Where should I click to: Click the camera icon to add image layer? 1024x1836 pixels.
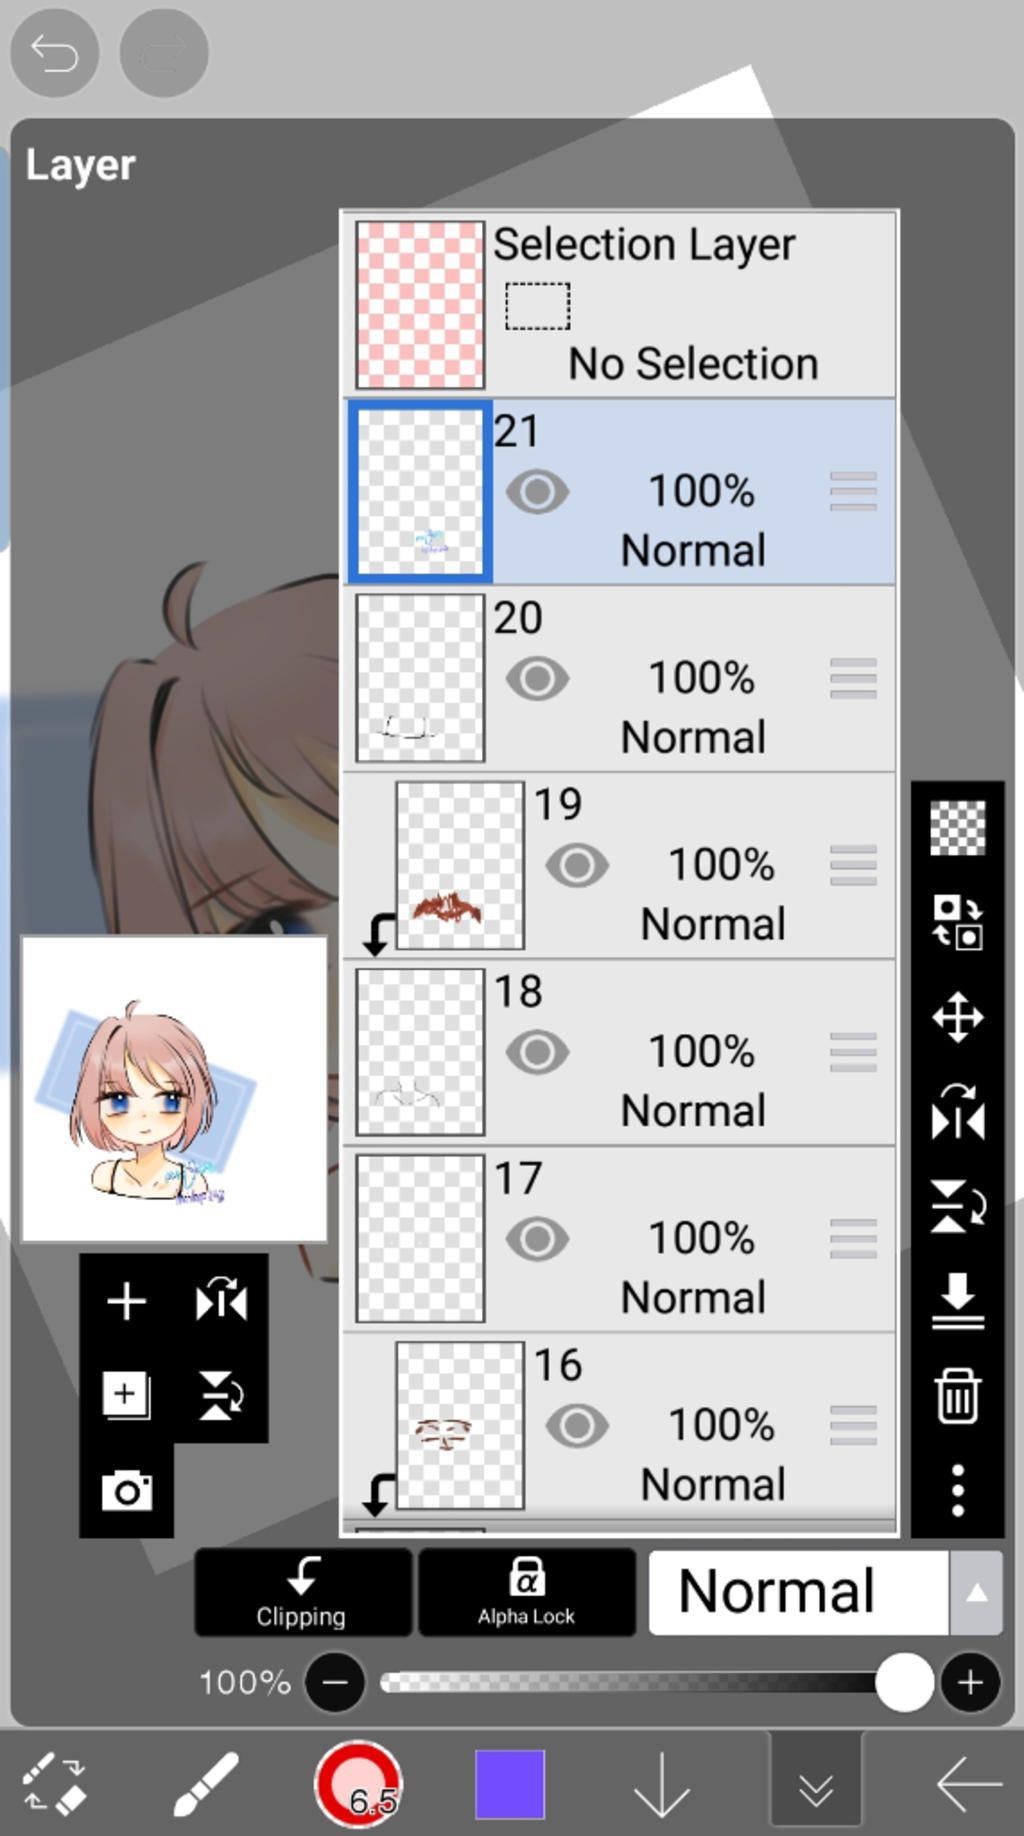tap(126, 1491)
